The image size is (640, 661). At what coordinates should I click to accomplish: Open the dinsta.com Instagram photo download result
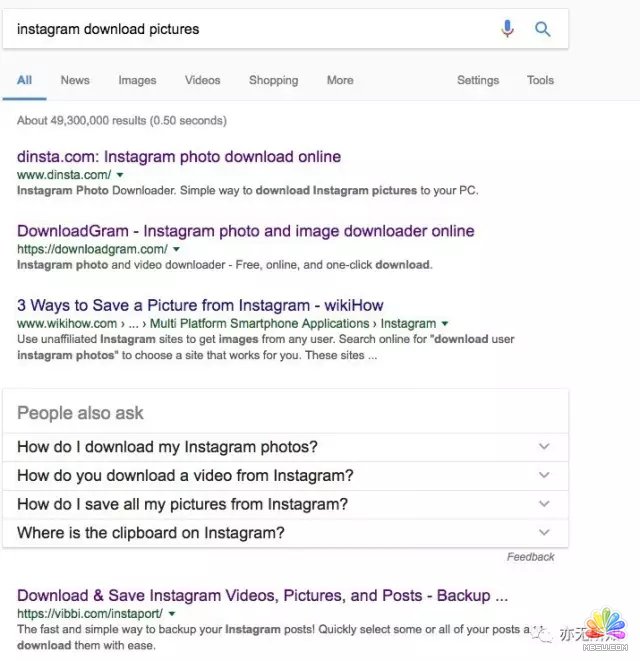179,157
